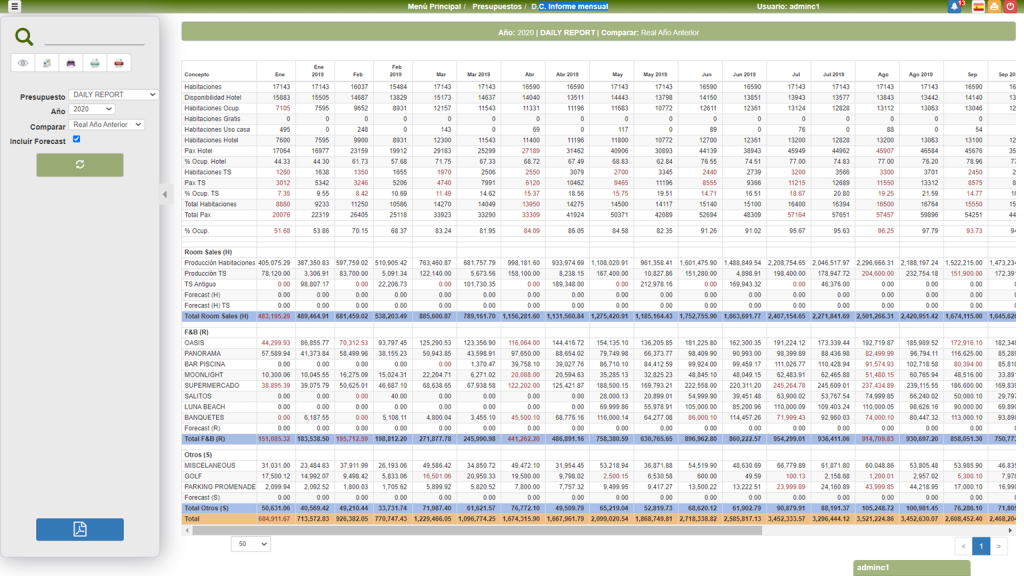Screen dimensions: 1024x576
Task: Click the orange print icon in header
Action: pos(994,7)
